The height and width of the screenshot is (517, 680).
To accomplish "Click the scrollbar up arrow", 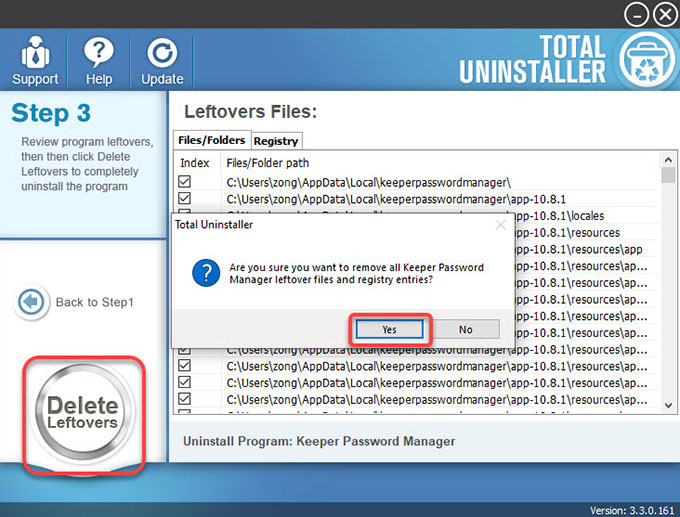I will pyautogui.click(x=668, y=160).
